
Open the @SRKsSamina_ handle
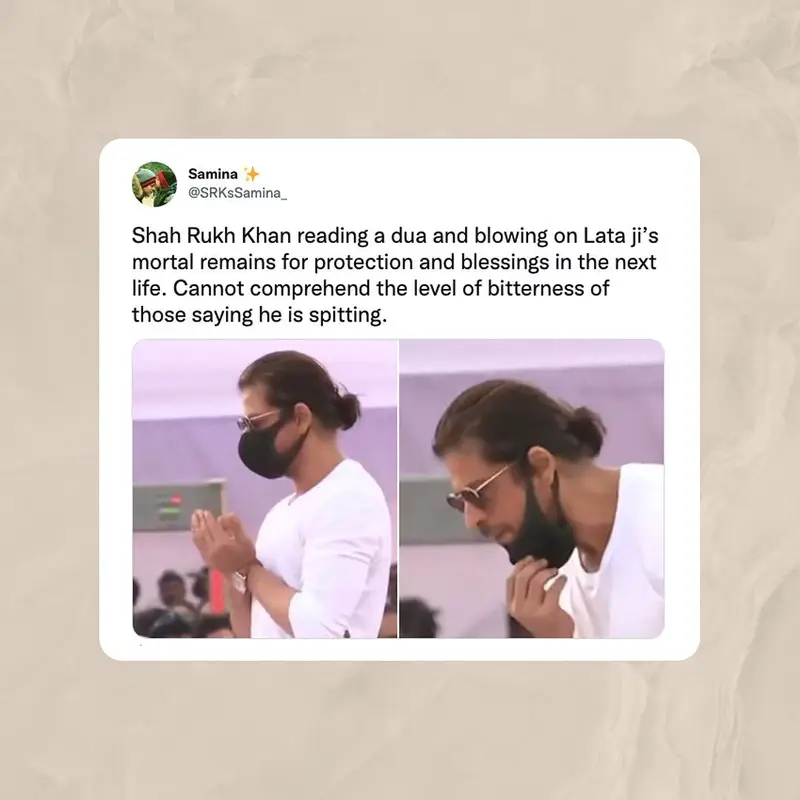[238, 193]
